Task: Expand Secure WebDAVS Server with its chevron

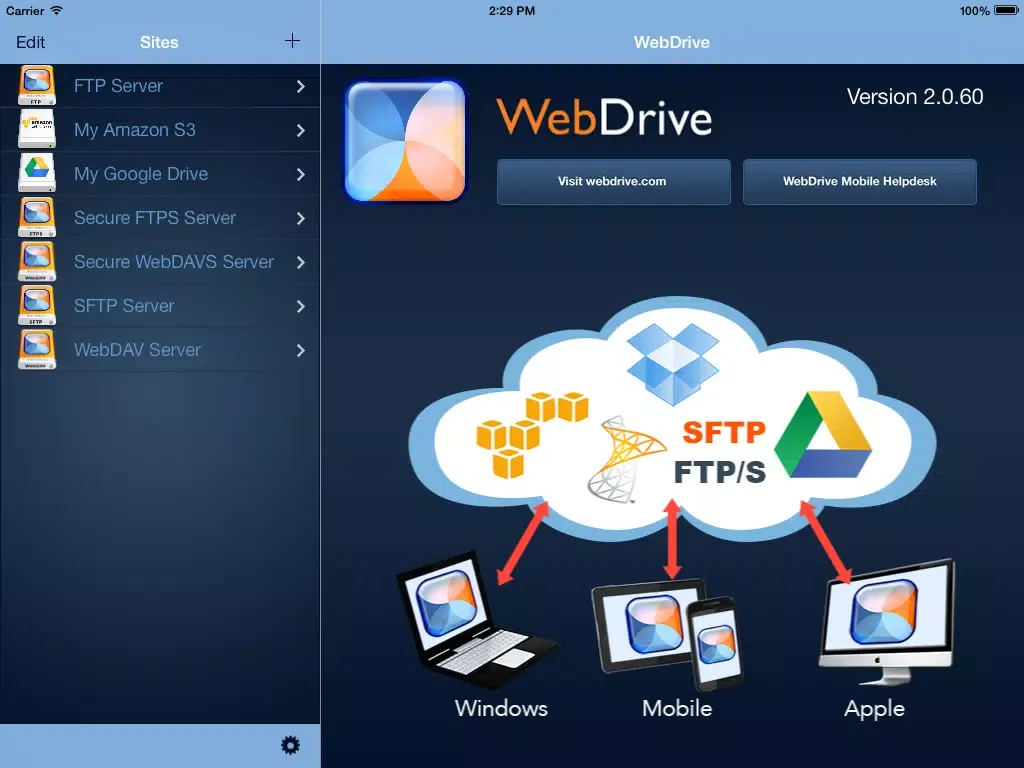Action: point(300,262)
